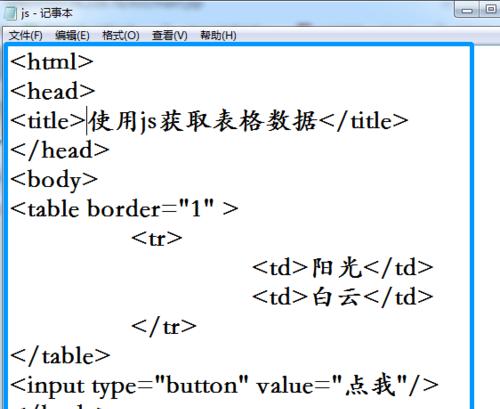
Task: Maximize the Notepad window
Action: point(490,9)
